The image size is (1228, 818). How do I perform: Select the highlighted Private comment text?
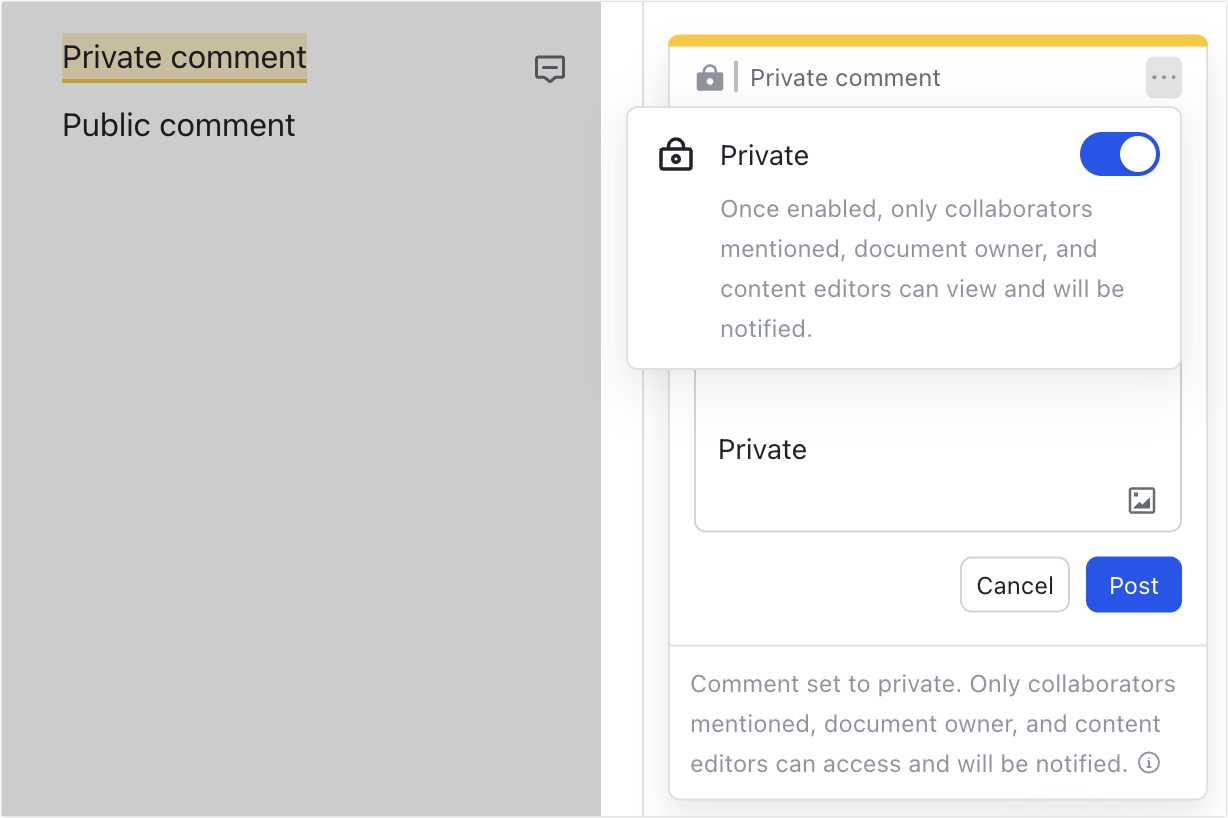183,57
